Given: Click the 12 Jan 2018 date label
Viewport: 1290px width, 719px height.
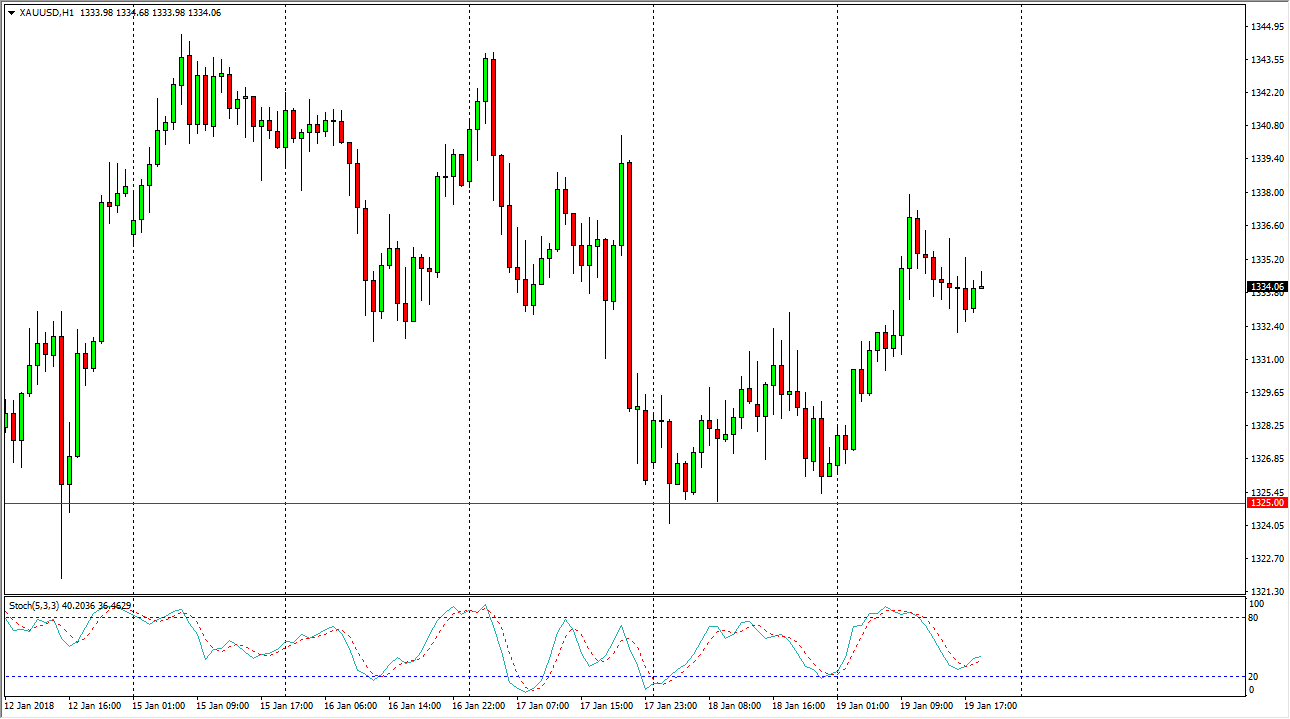Looking at the screenshot, I should point(29,705).
